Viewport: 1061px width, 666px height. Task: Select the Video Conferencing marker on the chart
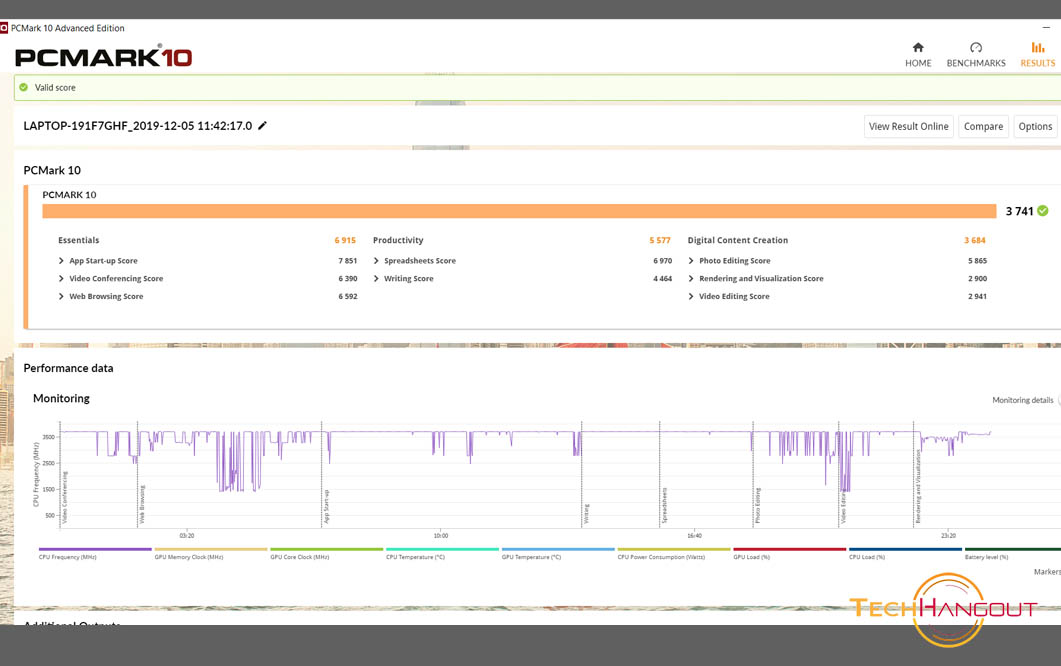[65, 497]
